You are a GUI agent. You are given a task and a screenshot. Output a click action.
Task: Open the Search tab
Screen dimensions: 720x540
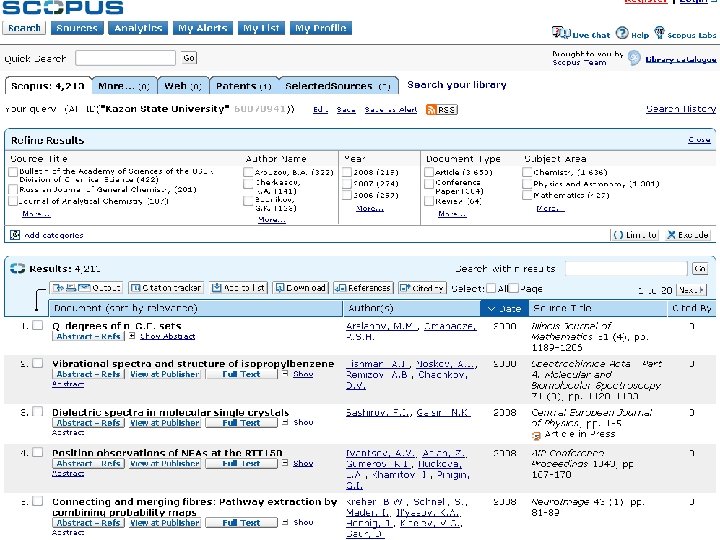24,28
